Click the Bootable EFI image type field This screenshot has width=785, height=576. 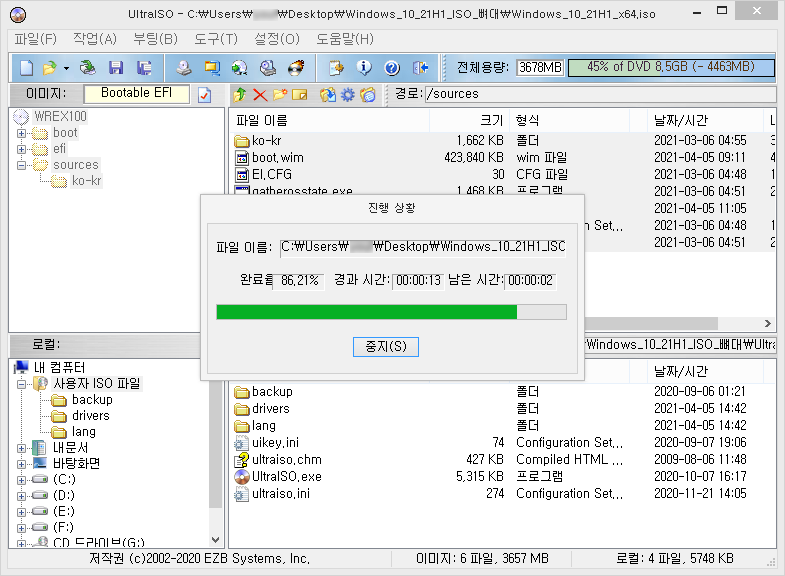coord(137,94)
